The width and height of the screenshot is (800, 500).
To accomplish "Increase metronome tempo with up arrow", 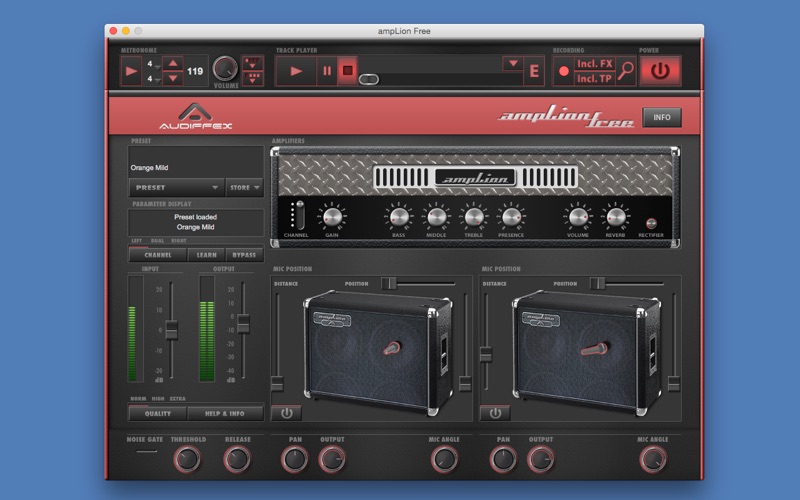I will pos(172,64).
